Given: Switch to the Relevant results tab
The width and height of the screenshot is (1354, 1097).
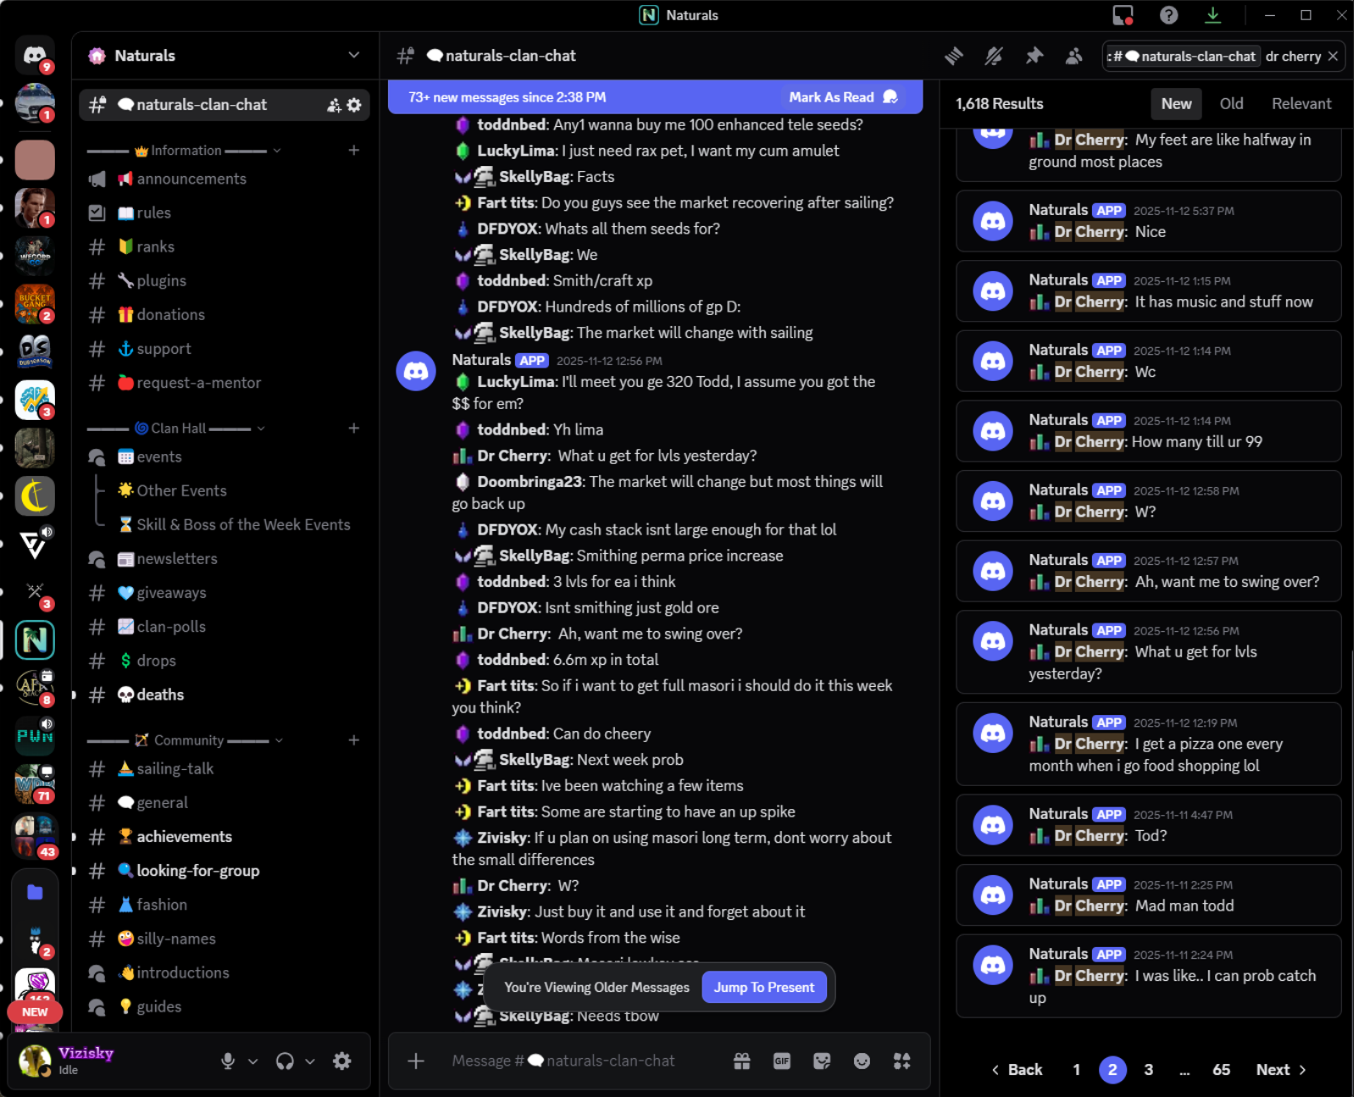Looking at the screenshot, I should pyautogui.click(x=1301, y=104).
